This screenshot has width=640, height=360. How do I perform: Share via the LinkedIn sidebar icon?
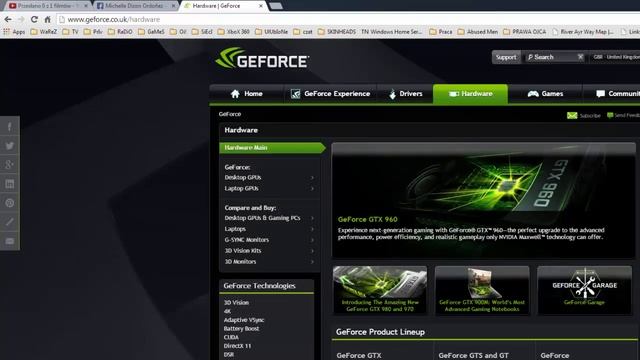[x=9, y=184]
